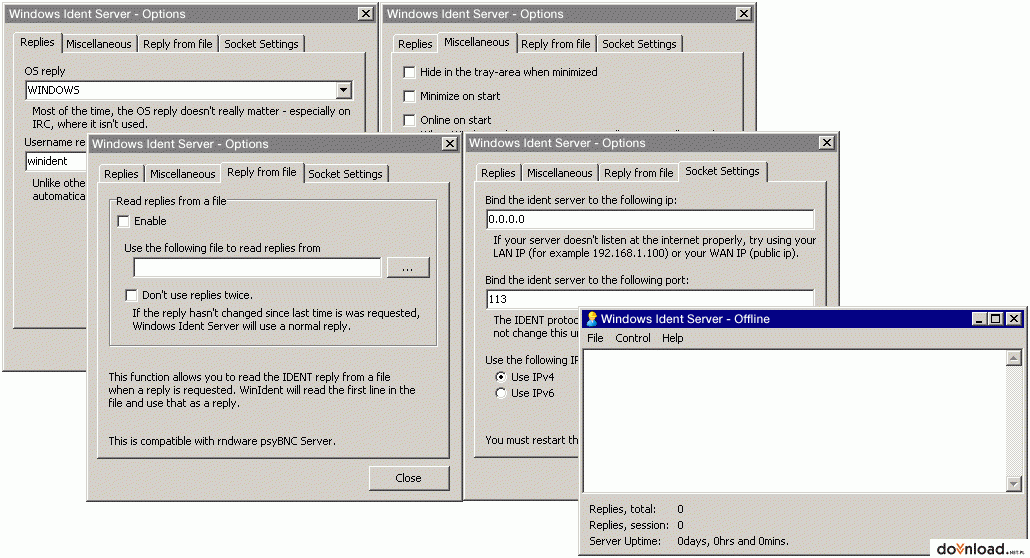Viewport: 1030px width, 558px height.
Task: Click 'Use the following file to read replies from' label
Action: tap(223, 248)
